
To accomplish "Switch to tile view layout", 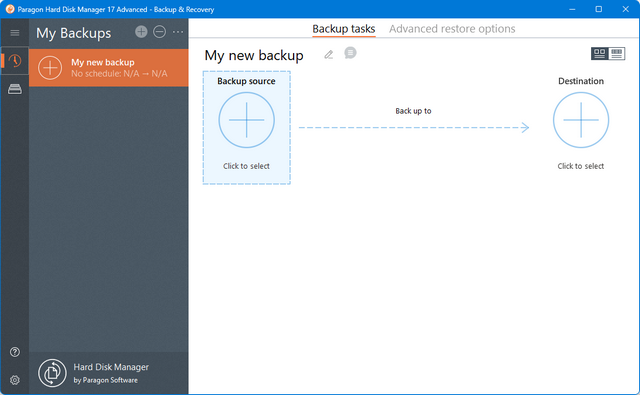I will [600, 53].
